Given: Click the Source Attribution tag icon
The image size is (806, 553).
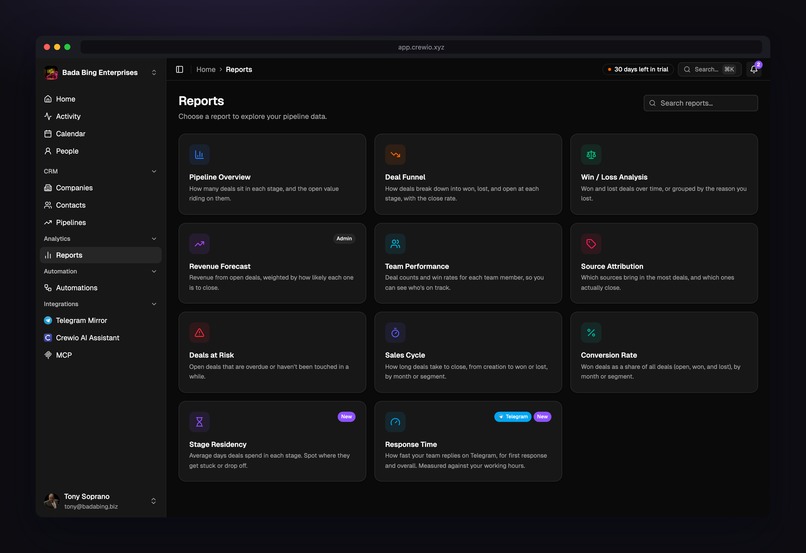Looking at the screenshot, I should pos(591,244).
